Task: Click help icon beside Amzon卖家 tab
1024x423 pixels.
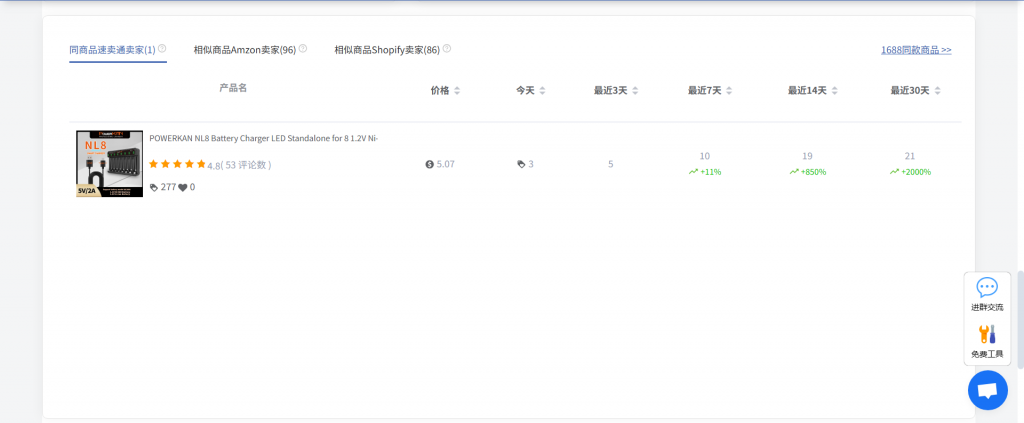Action: tap(303, 48)
